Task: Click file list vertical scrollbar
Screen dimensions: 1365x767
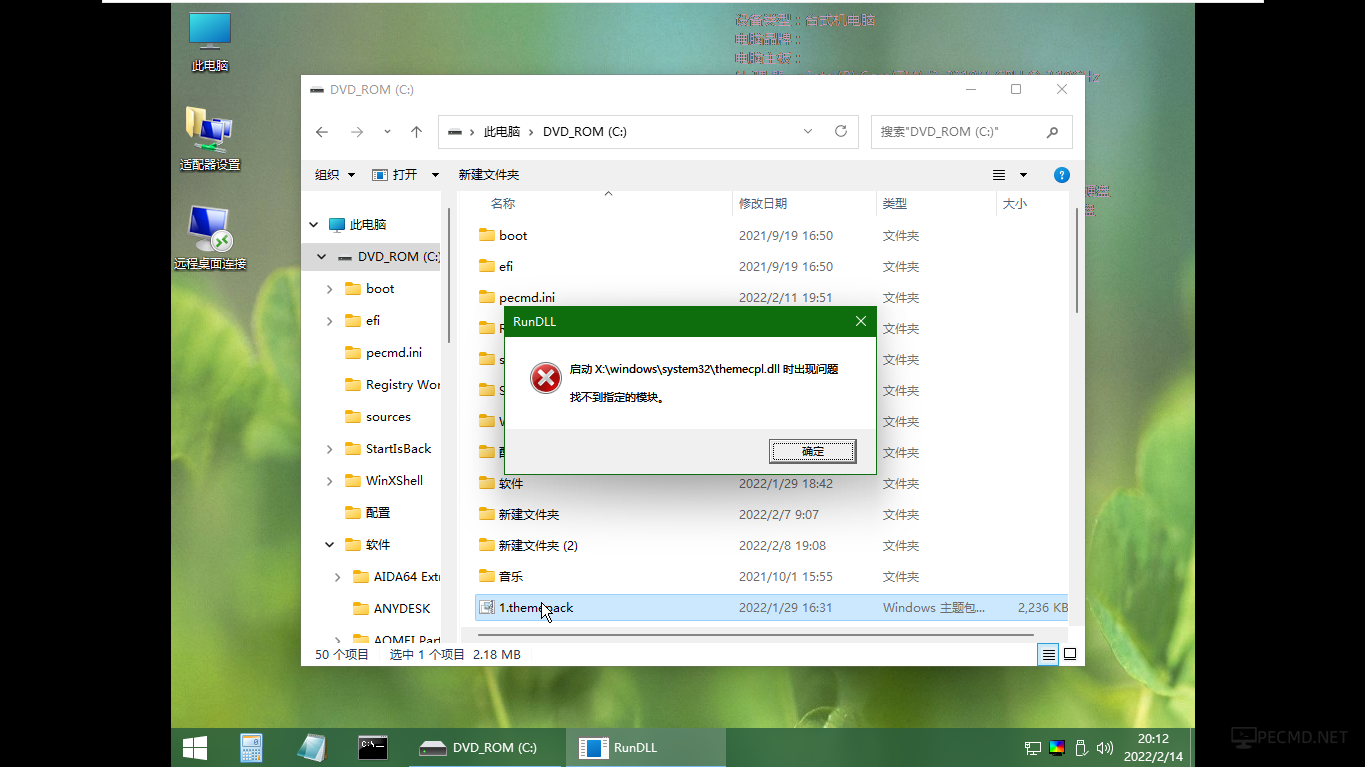Action: 1077,260
